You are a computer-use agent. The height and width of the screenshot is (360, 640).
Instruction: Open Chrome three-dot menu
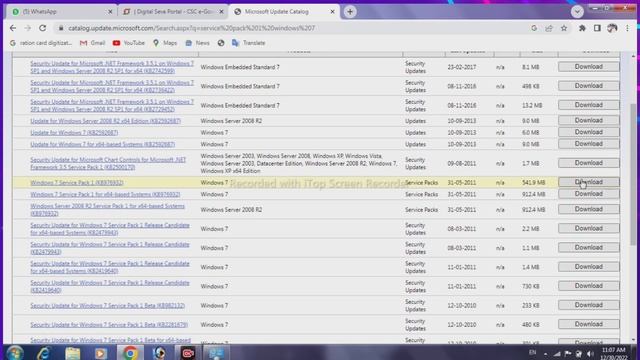click(627, 28)
